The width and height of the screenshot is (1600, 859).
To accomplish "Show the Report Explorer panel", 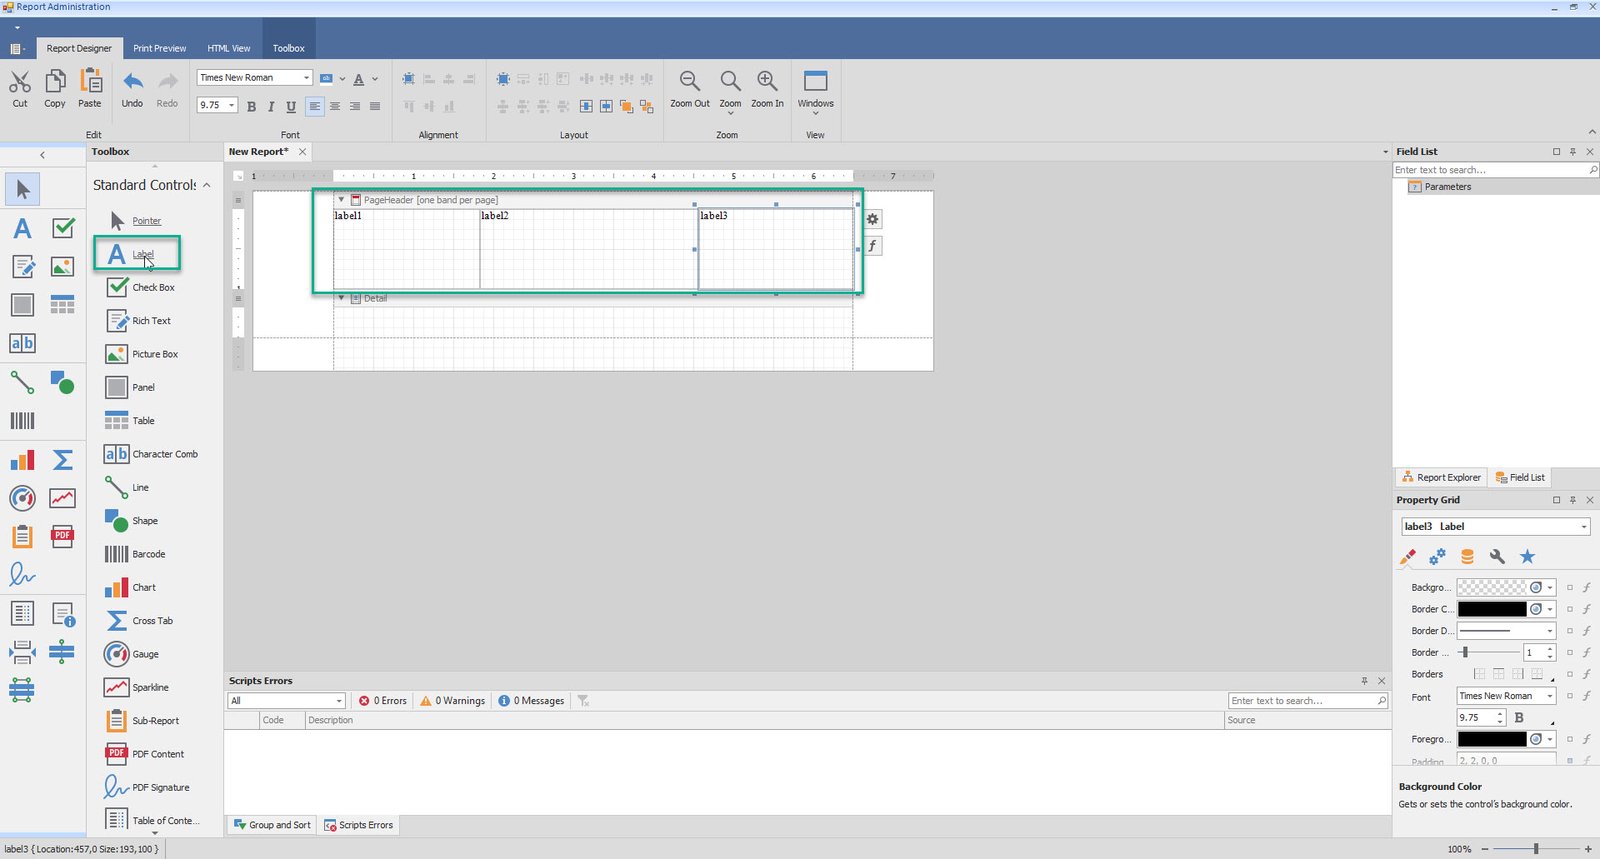I will click(1441, 477).
